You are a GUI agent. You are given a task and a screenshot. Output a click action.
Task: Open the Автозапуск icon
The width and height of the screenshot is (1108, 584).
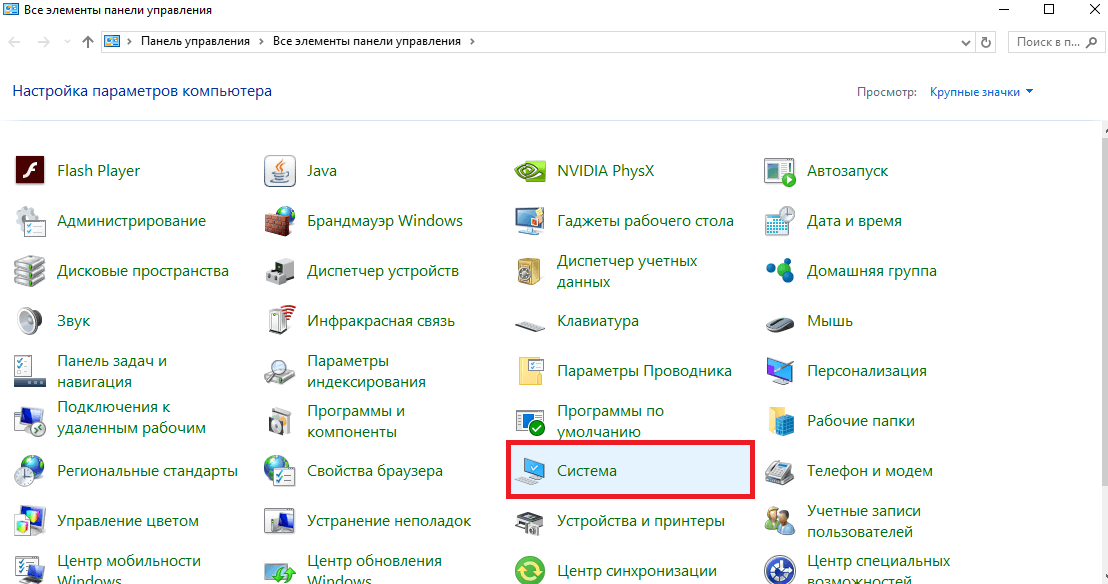point(780,171)
